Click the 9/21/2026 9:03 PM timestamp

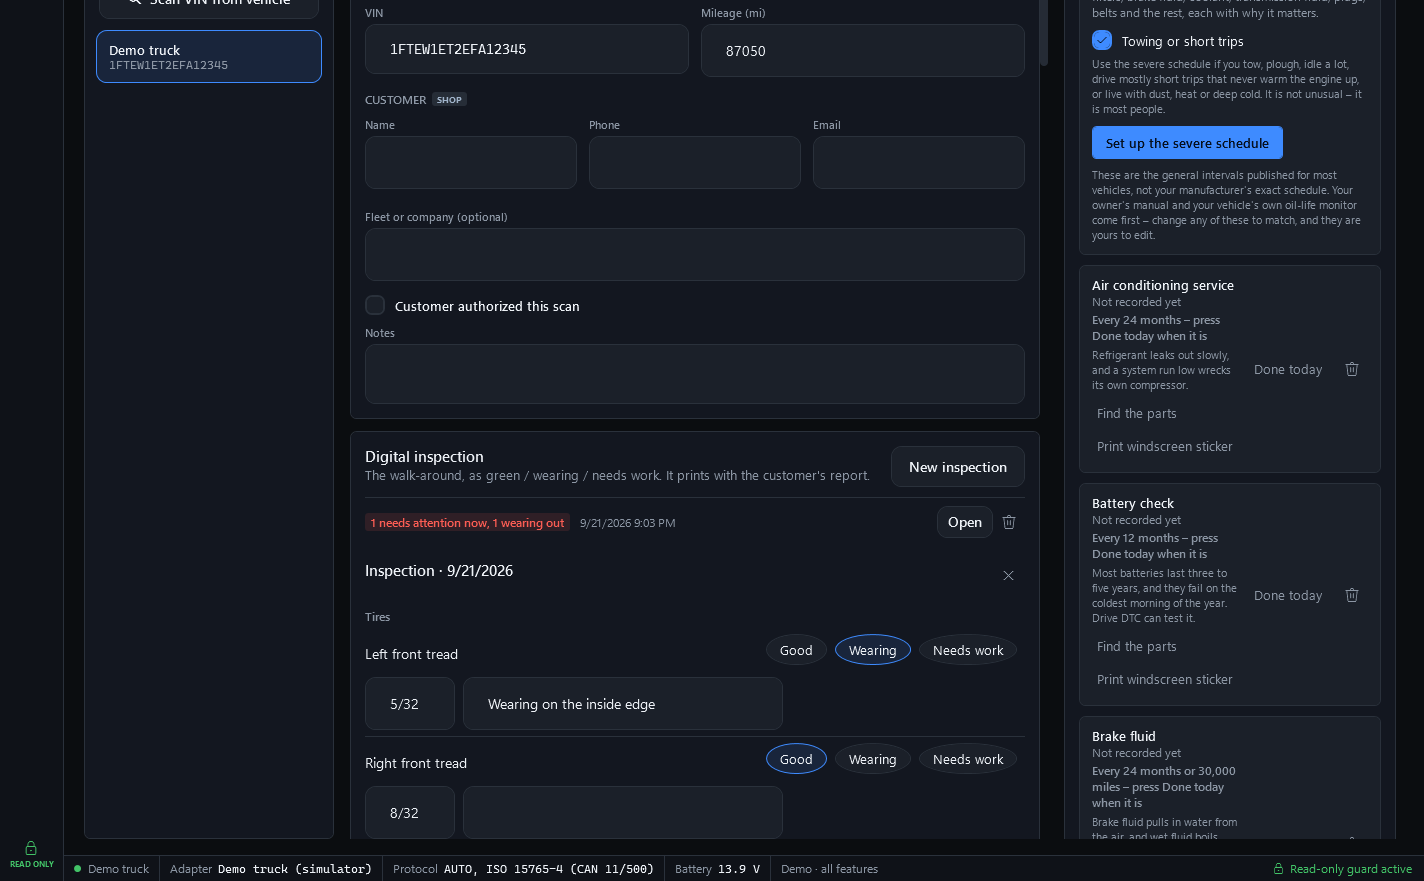tap(628, 523)
